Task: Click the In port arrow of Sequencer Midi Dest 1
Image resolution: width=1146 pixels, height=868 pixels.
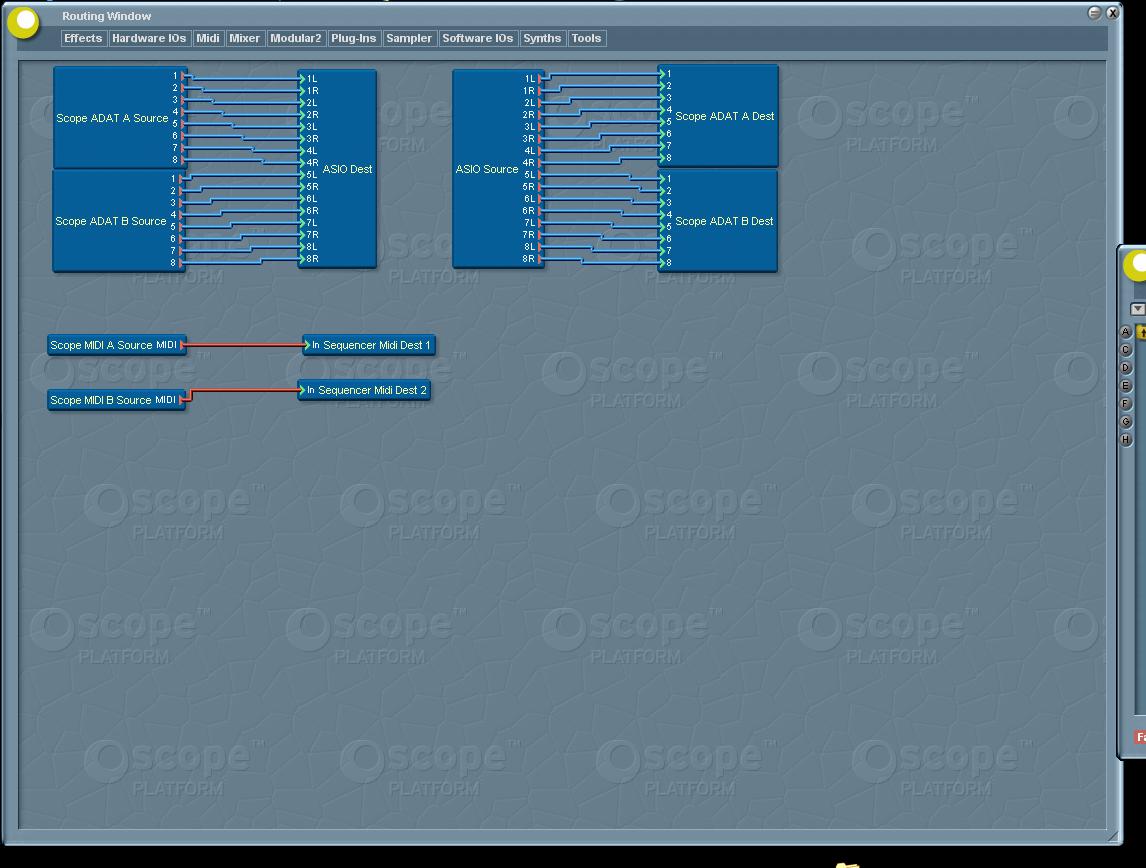Action: [306, 345]
